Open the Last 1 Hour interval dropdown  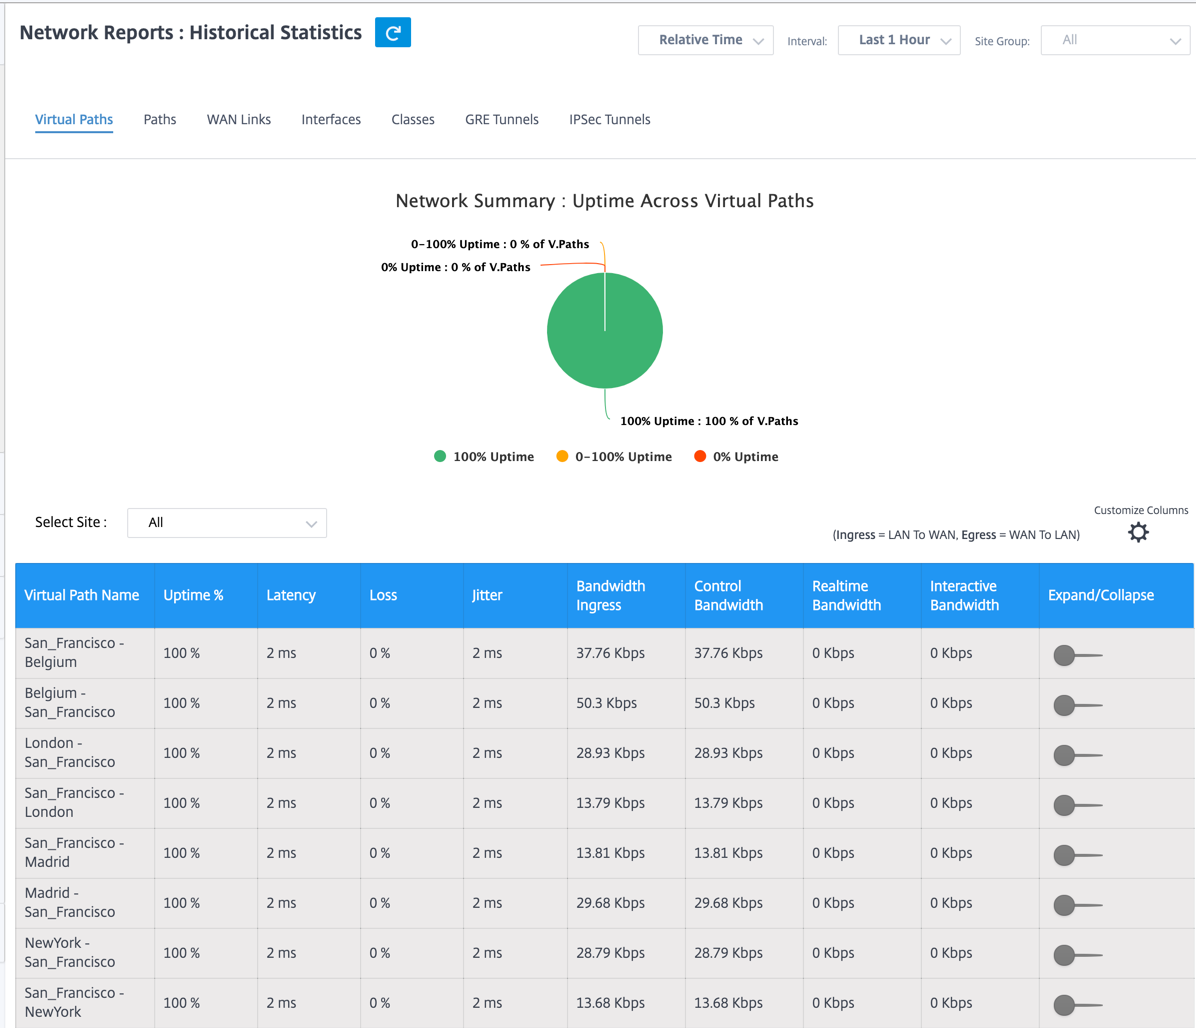(899, 40)
